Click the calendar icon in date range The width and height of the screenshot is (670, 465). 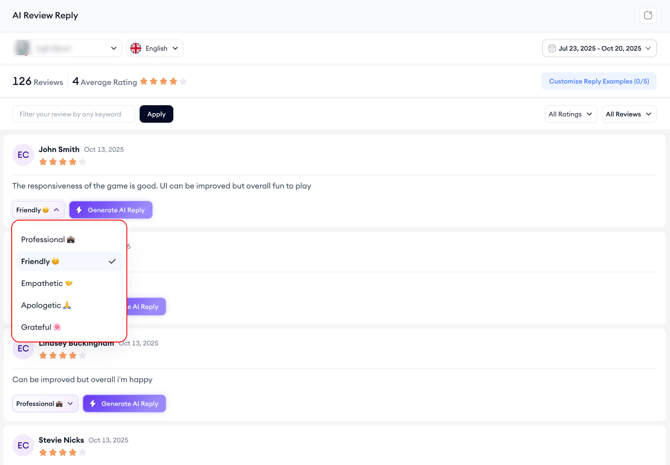(x=552, y=48)
